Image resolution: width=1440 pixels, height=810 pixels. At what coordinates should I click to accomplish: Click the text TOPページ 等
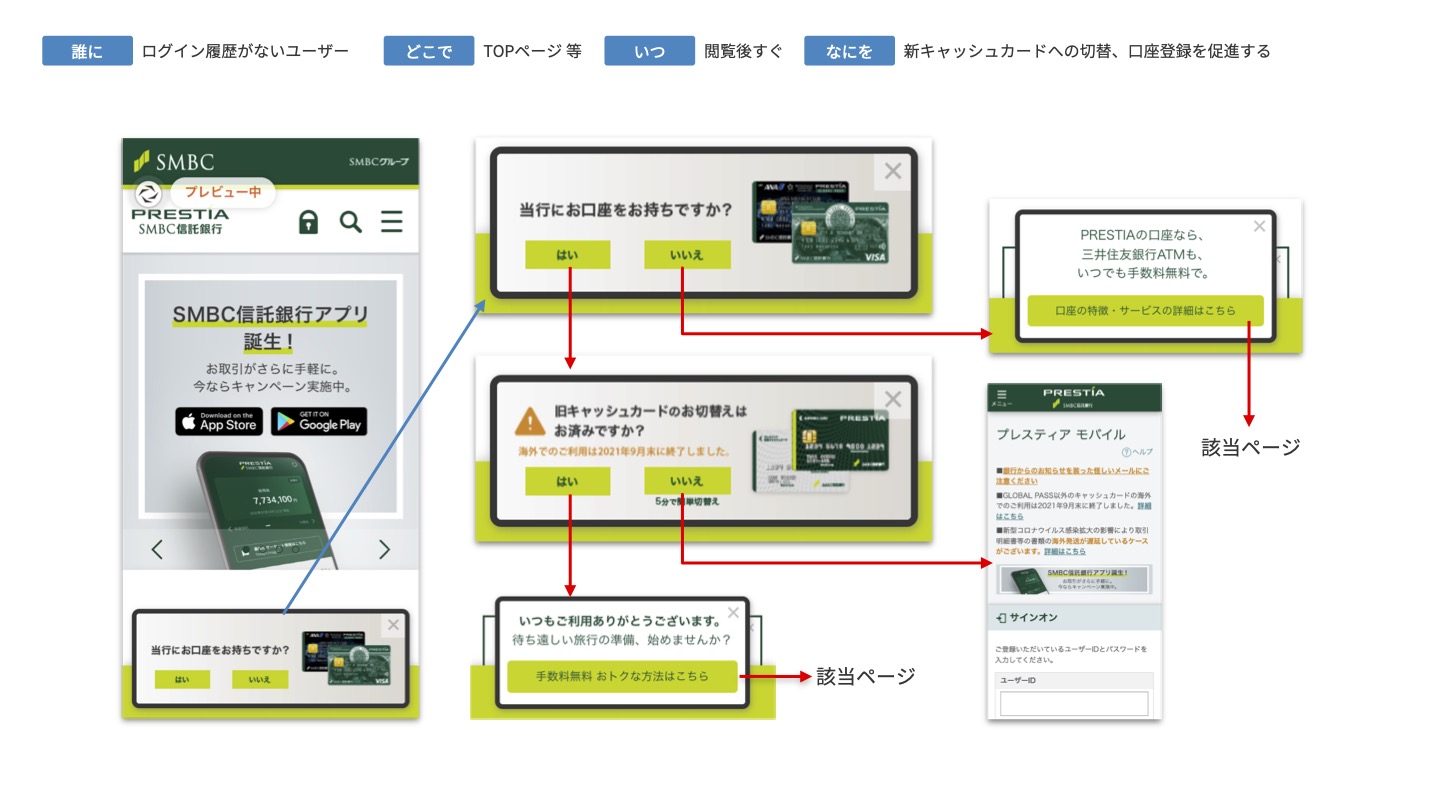(x=532, y=51)
